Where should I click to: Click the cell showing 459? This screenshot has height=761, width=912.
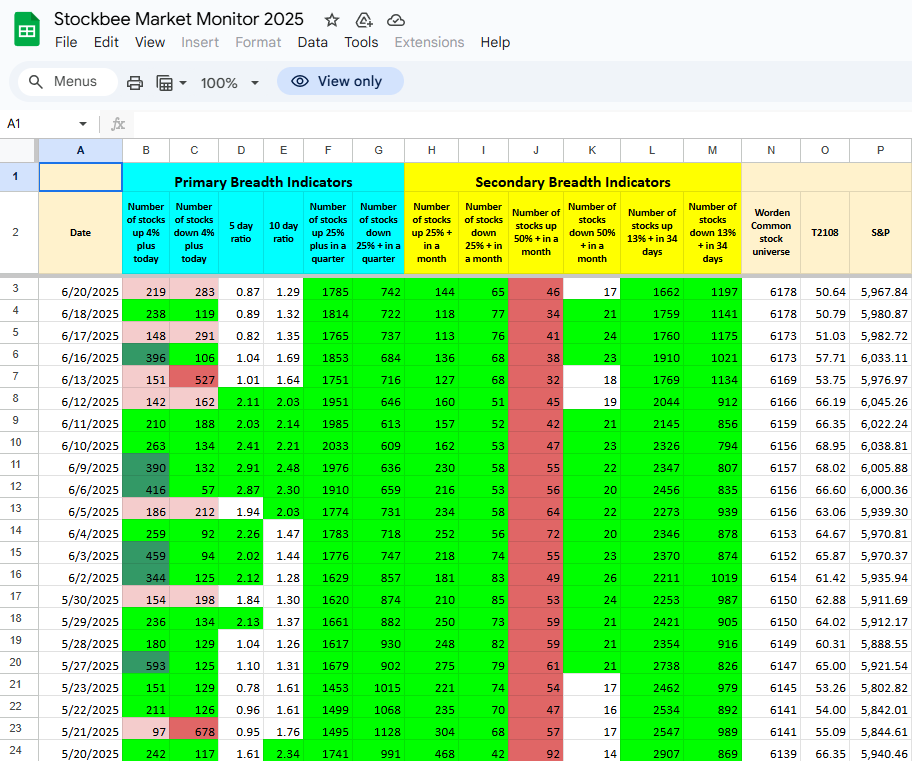[x=146, y=553]
